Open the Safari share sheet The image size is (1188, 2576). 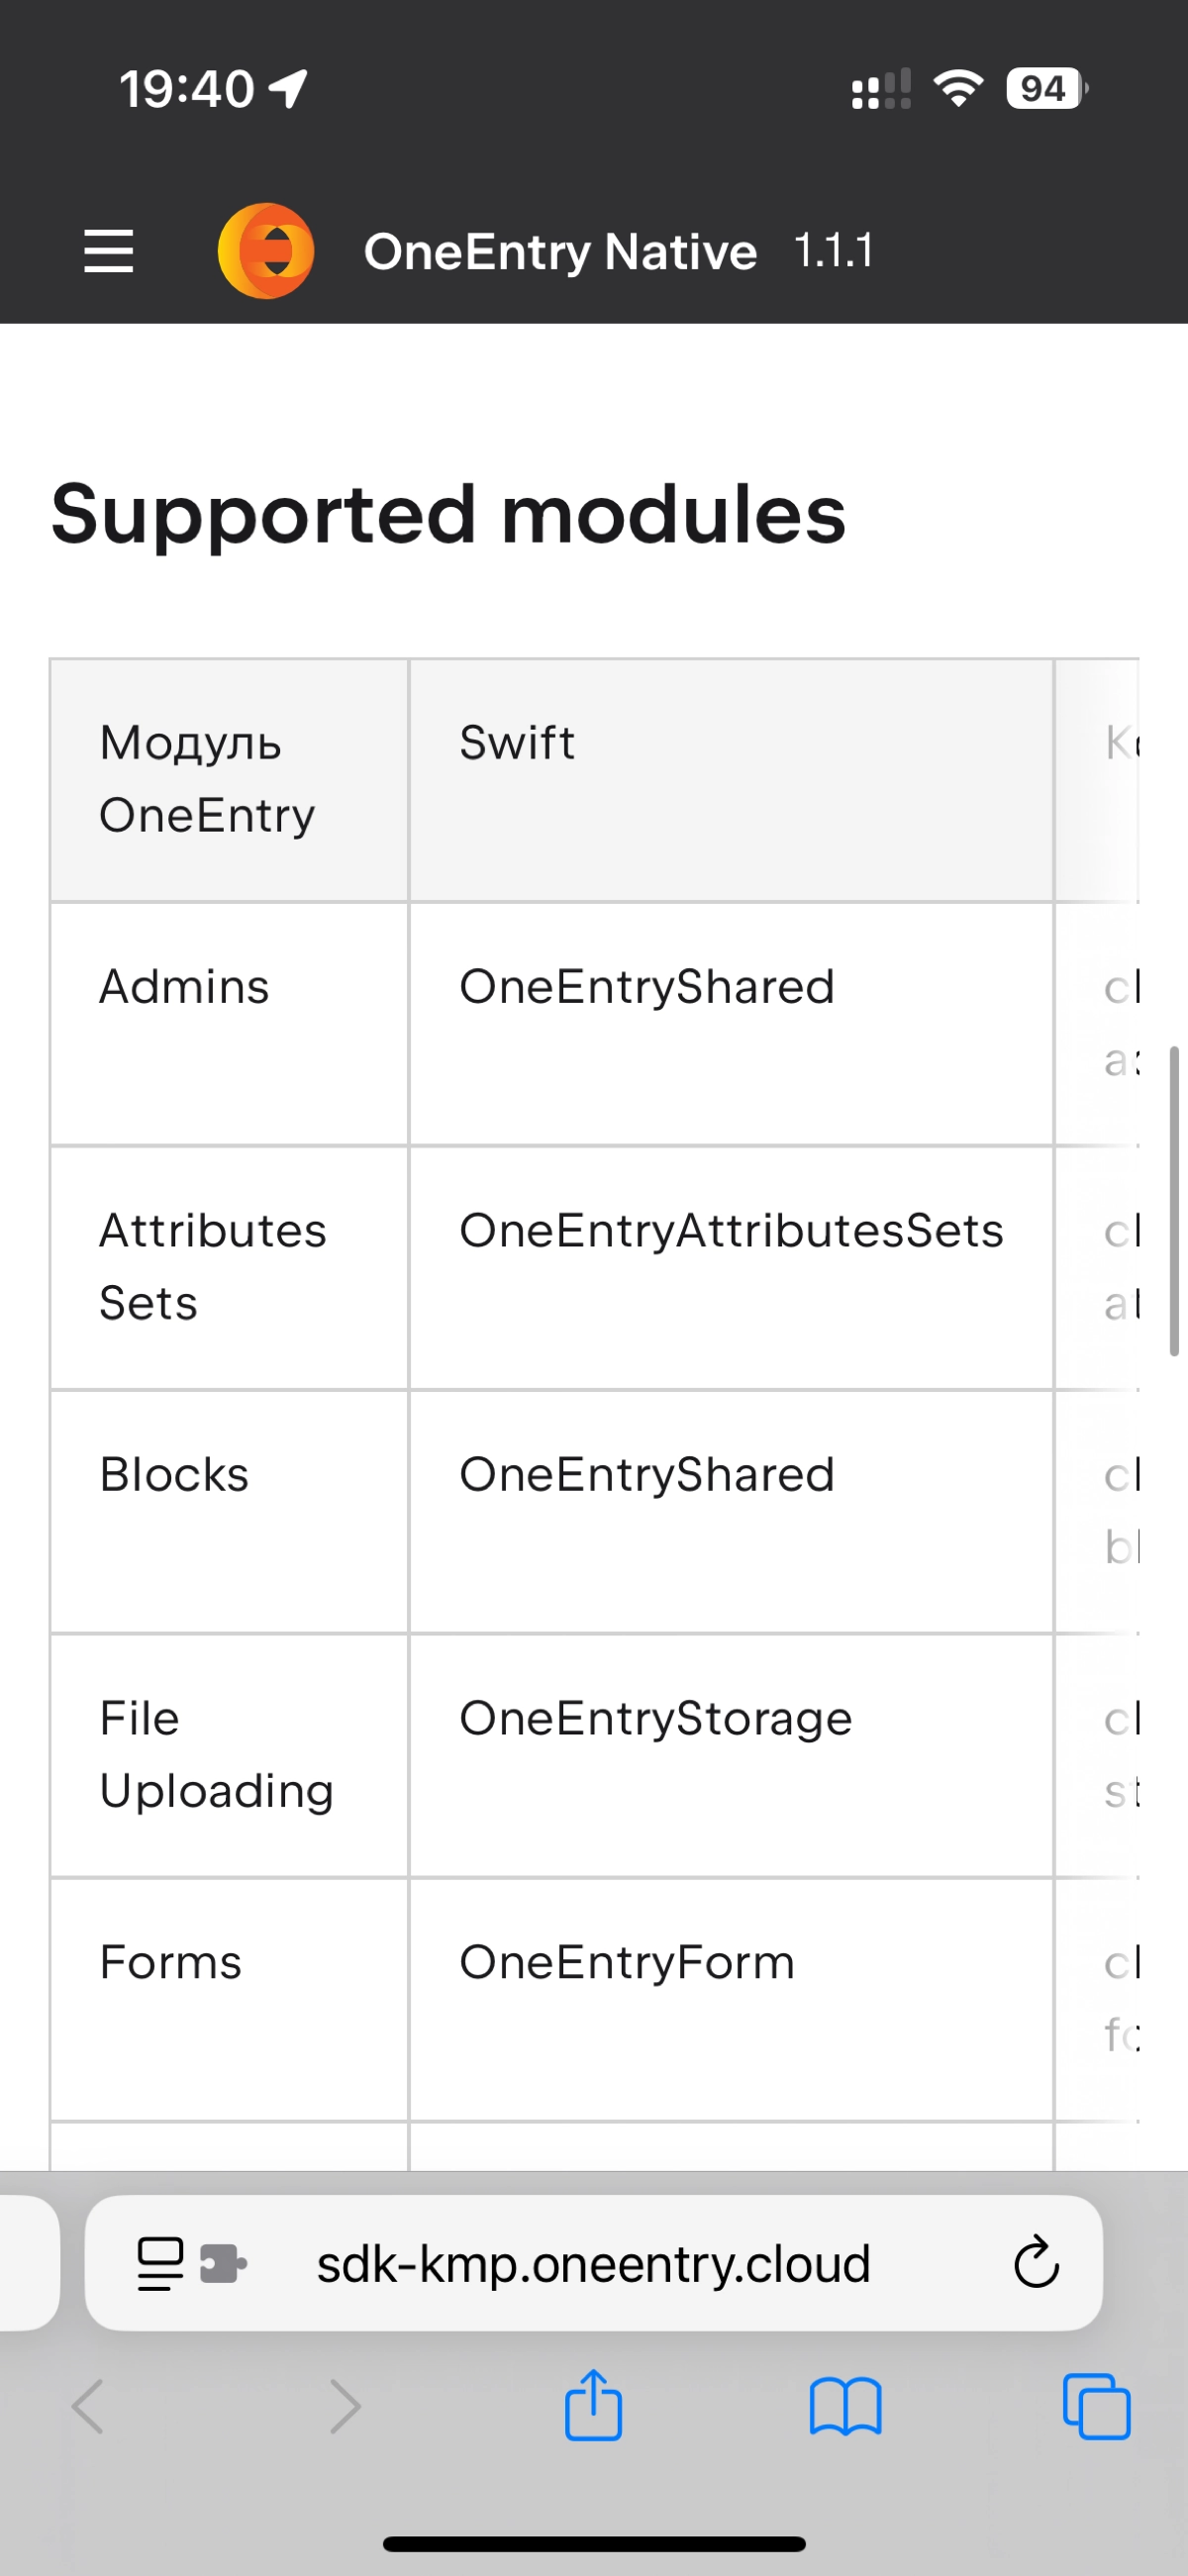pyautogui.click(x=593, y=2406)
